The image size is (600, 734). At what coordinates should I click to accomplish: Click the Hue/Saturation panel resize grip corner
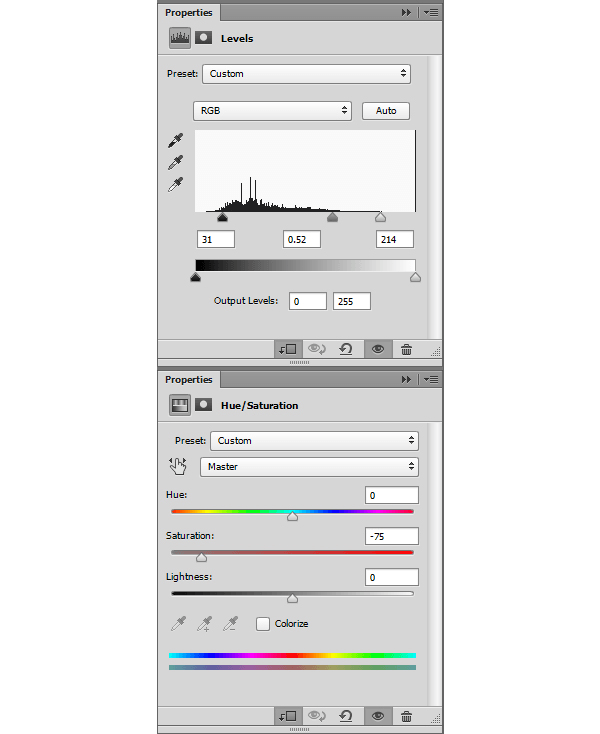436,719
